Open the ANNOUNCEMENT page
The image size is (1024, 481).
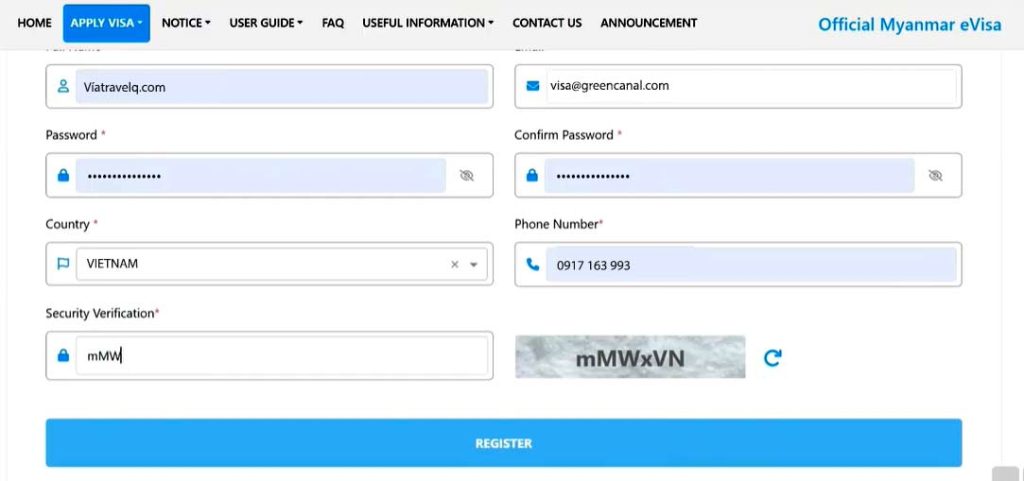648,23
